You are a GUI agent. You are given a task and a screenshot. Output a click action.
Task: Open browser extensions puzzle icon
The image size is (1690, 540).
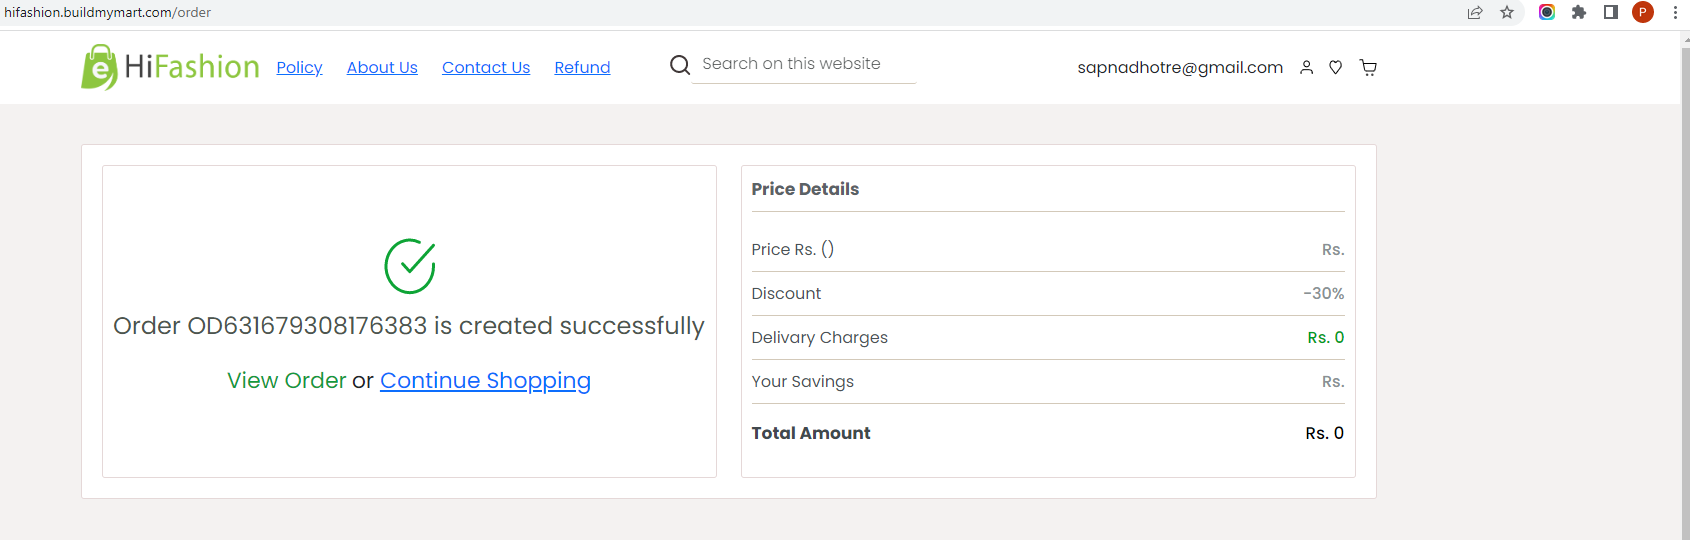(x=1579, y=13)
